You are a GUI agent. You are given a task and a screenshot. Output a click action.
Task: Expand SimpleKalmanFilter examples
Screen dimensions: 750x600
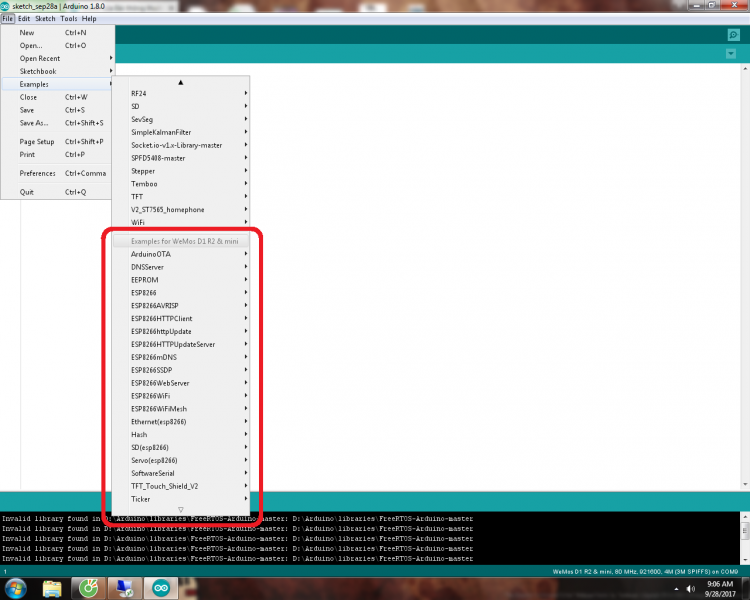pos(181,132)
